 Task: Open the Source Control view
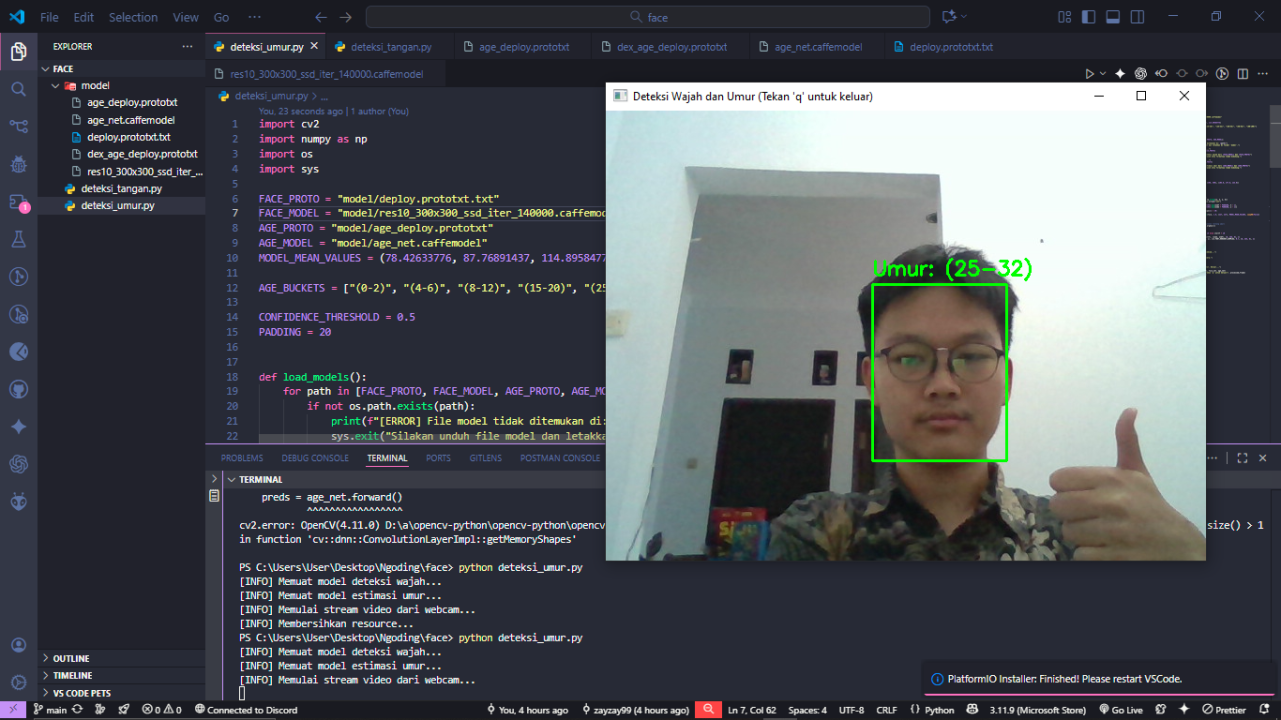pos(18,126)
